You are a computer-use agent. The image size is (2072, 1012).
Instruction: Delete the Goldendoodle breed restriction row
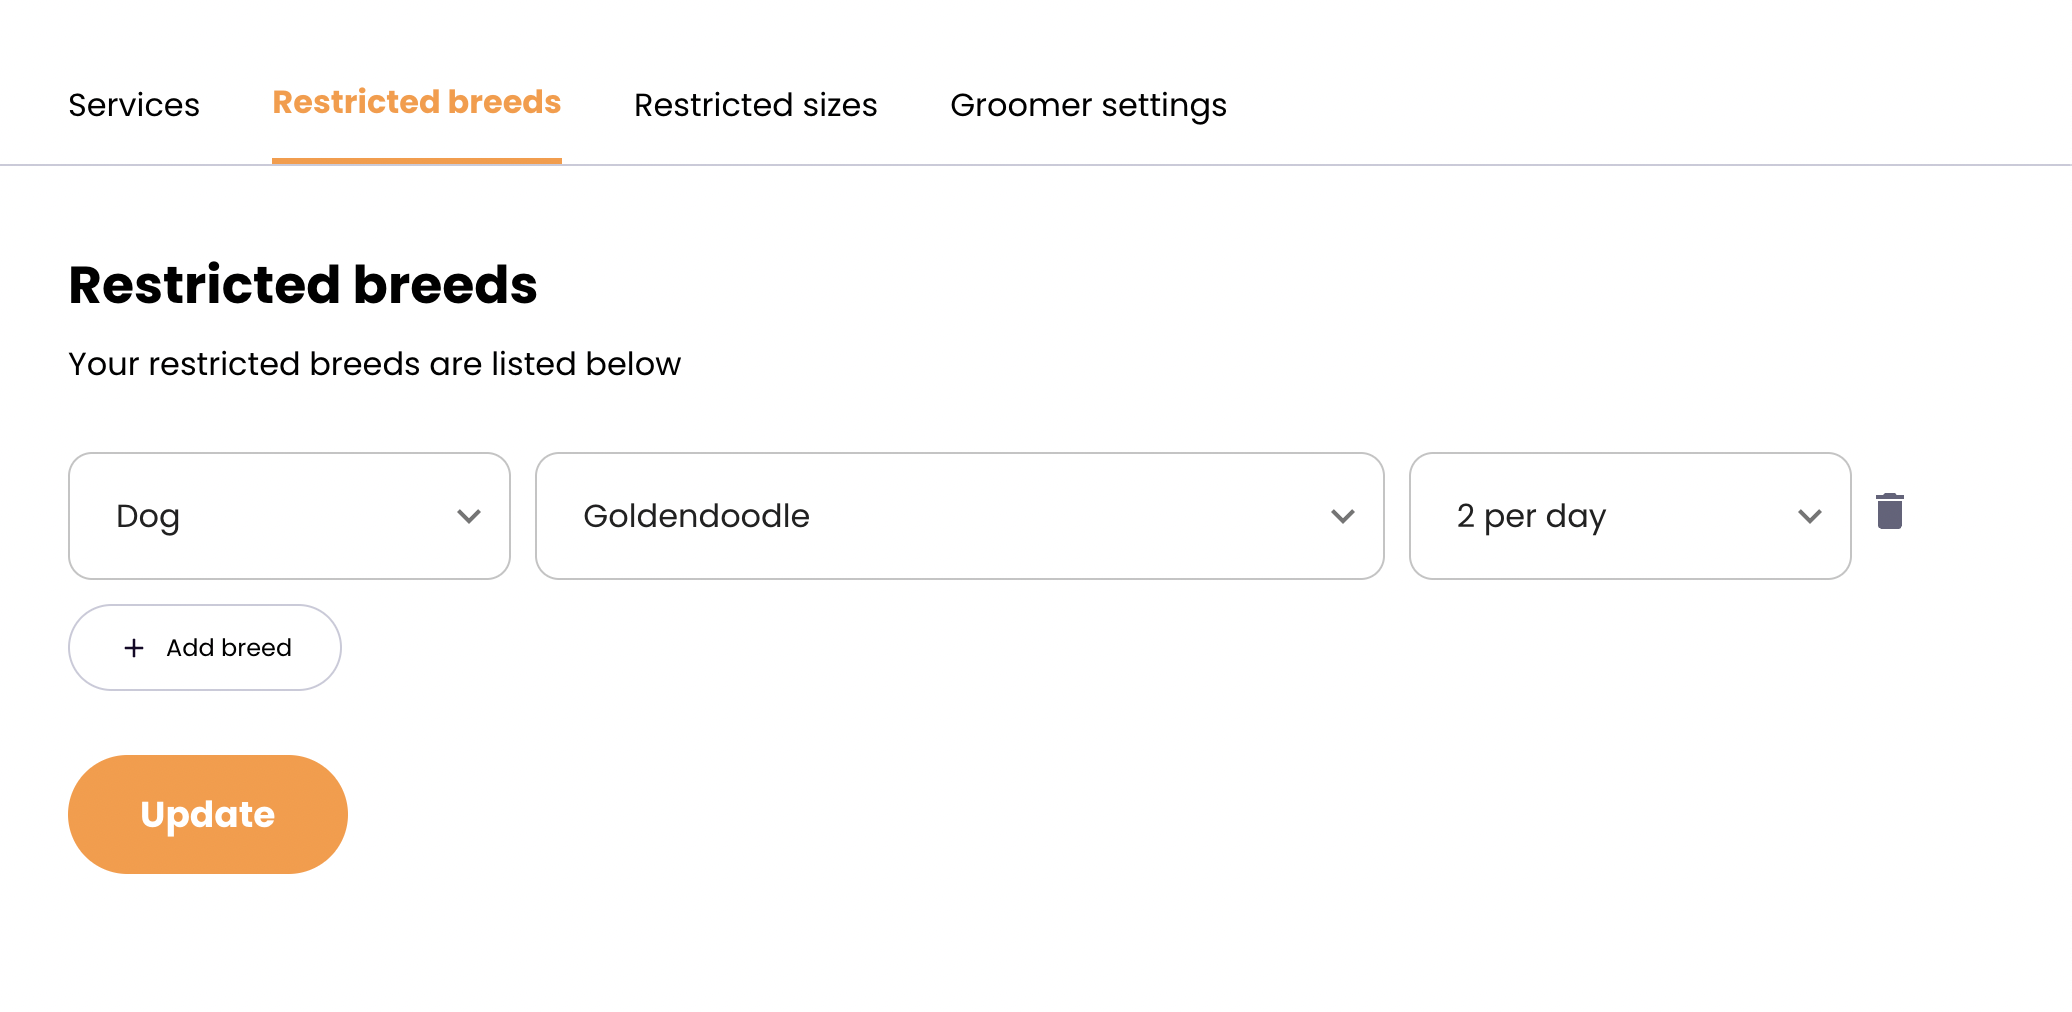(x=1889, y=512)
